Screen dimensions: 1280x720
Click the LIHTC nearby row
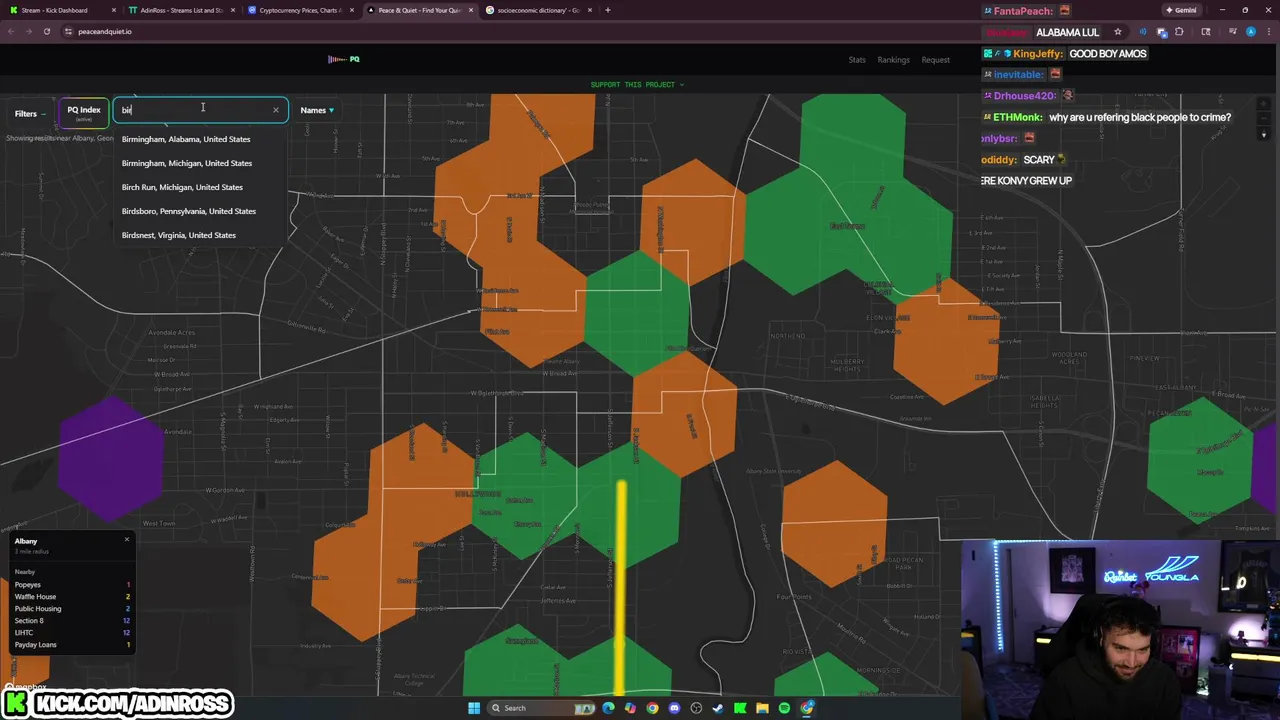72,633
